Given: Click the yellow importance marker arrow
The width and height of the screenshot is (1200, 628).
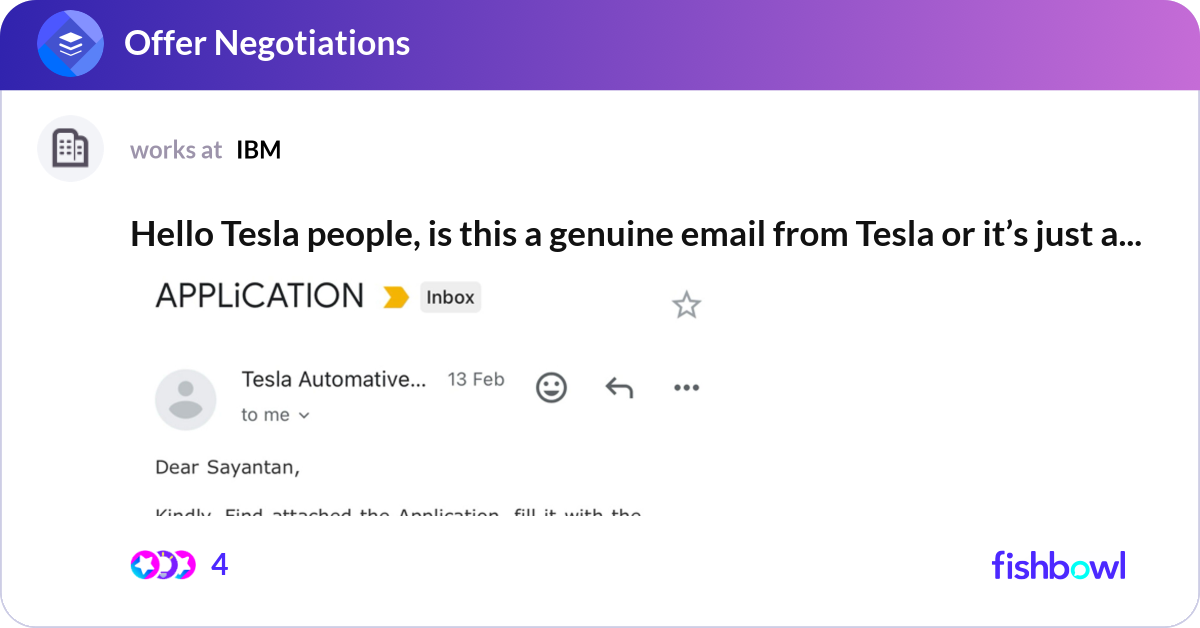Looking at the screenshot, I should point(397,296).
